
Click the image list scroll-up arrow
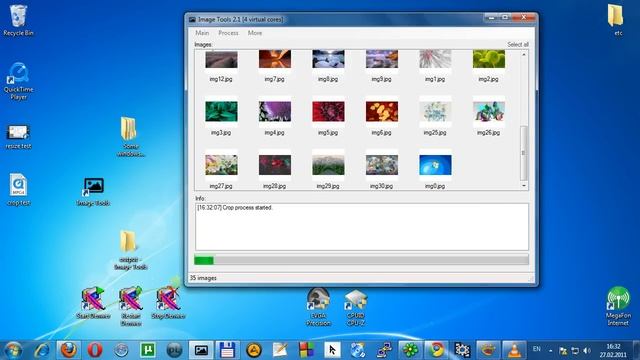coord(524,54)
